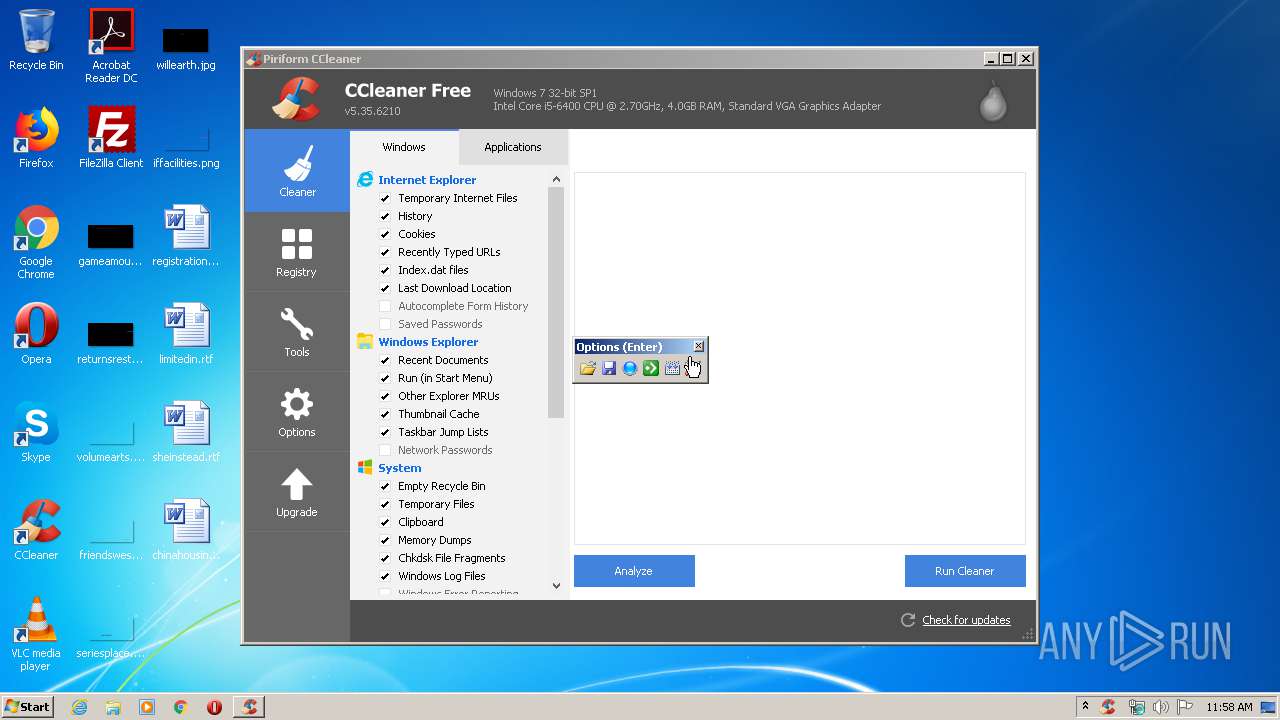The width and height of the screenshot is (1280, 720).
Task: Uncheck Thumbnail Cache checkbox
Action: [x=385, y=414]
